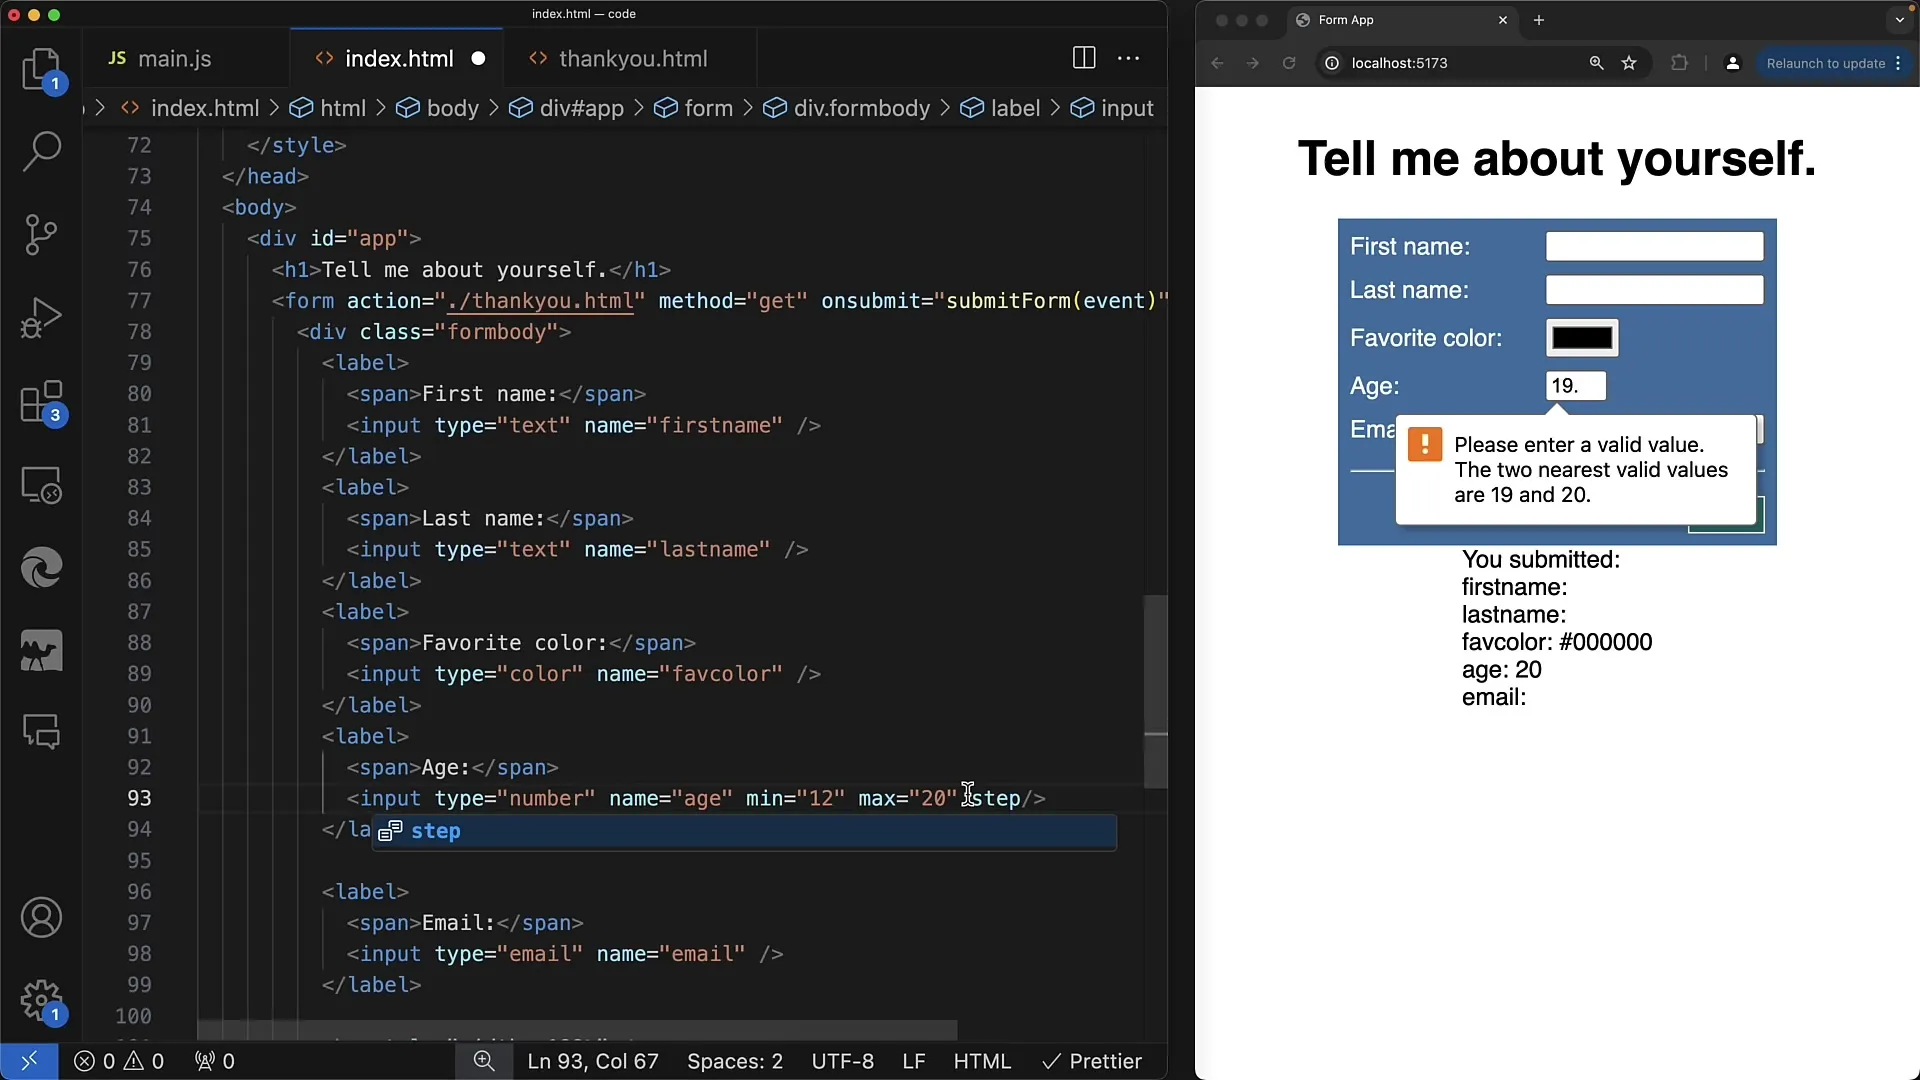Open the thankyou.html tab

click(634, 58)
